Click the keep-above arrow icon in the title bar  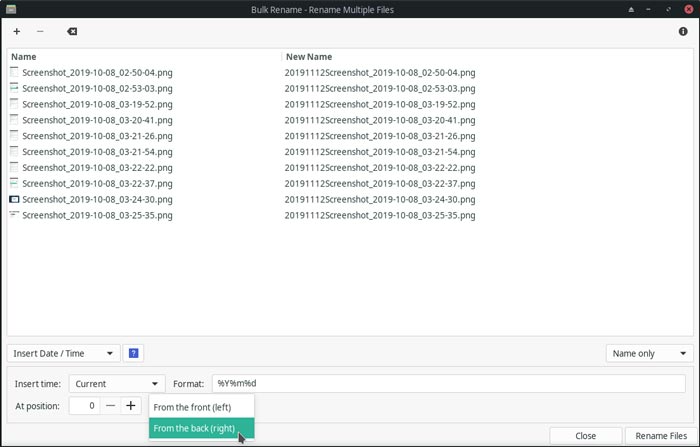pos(631,9)
